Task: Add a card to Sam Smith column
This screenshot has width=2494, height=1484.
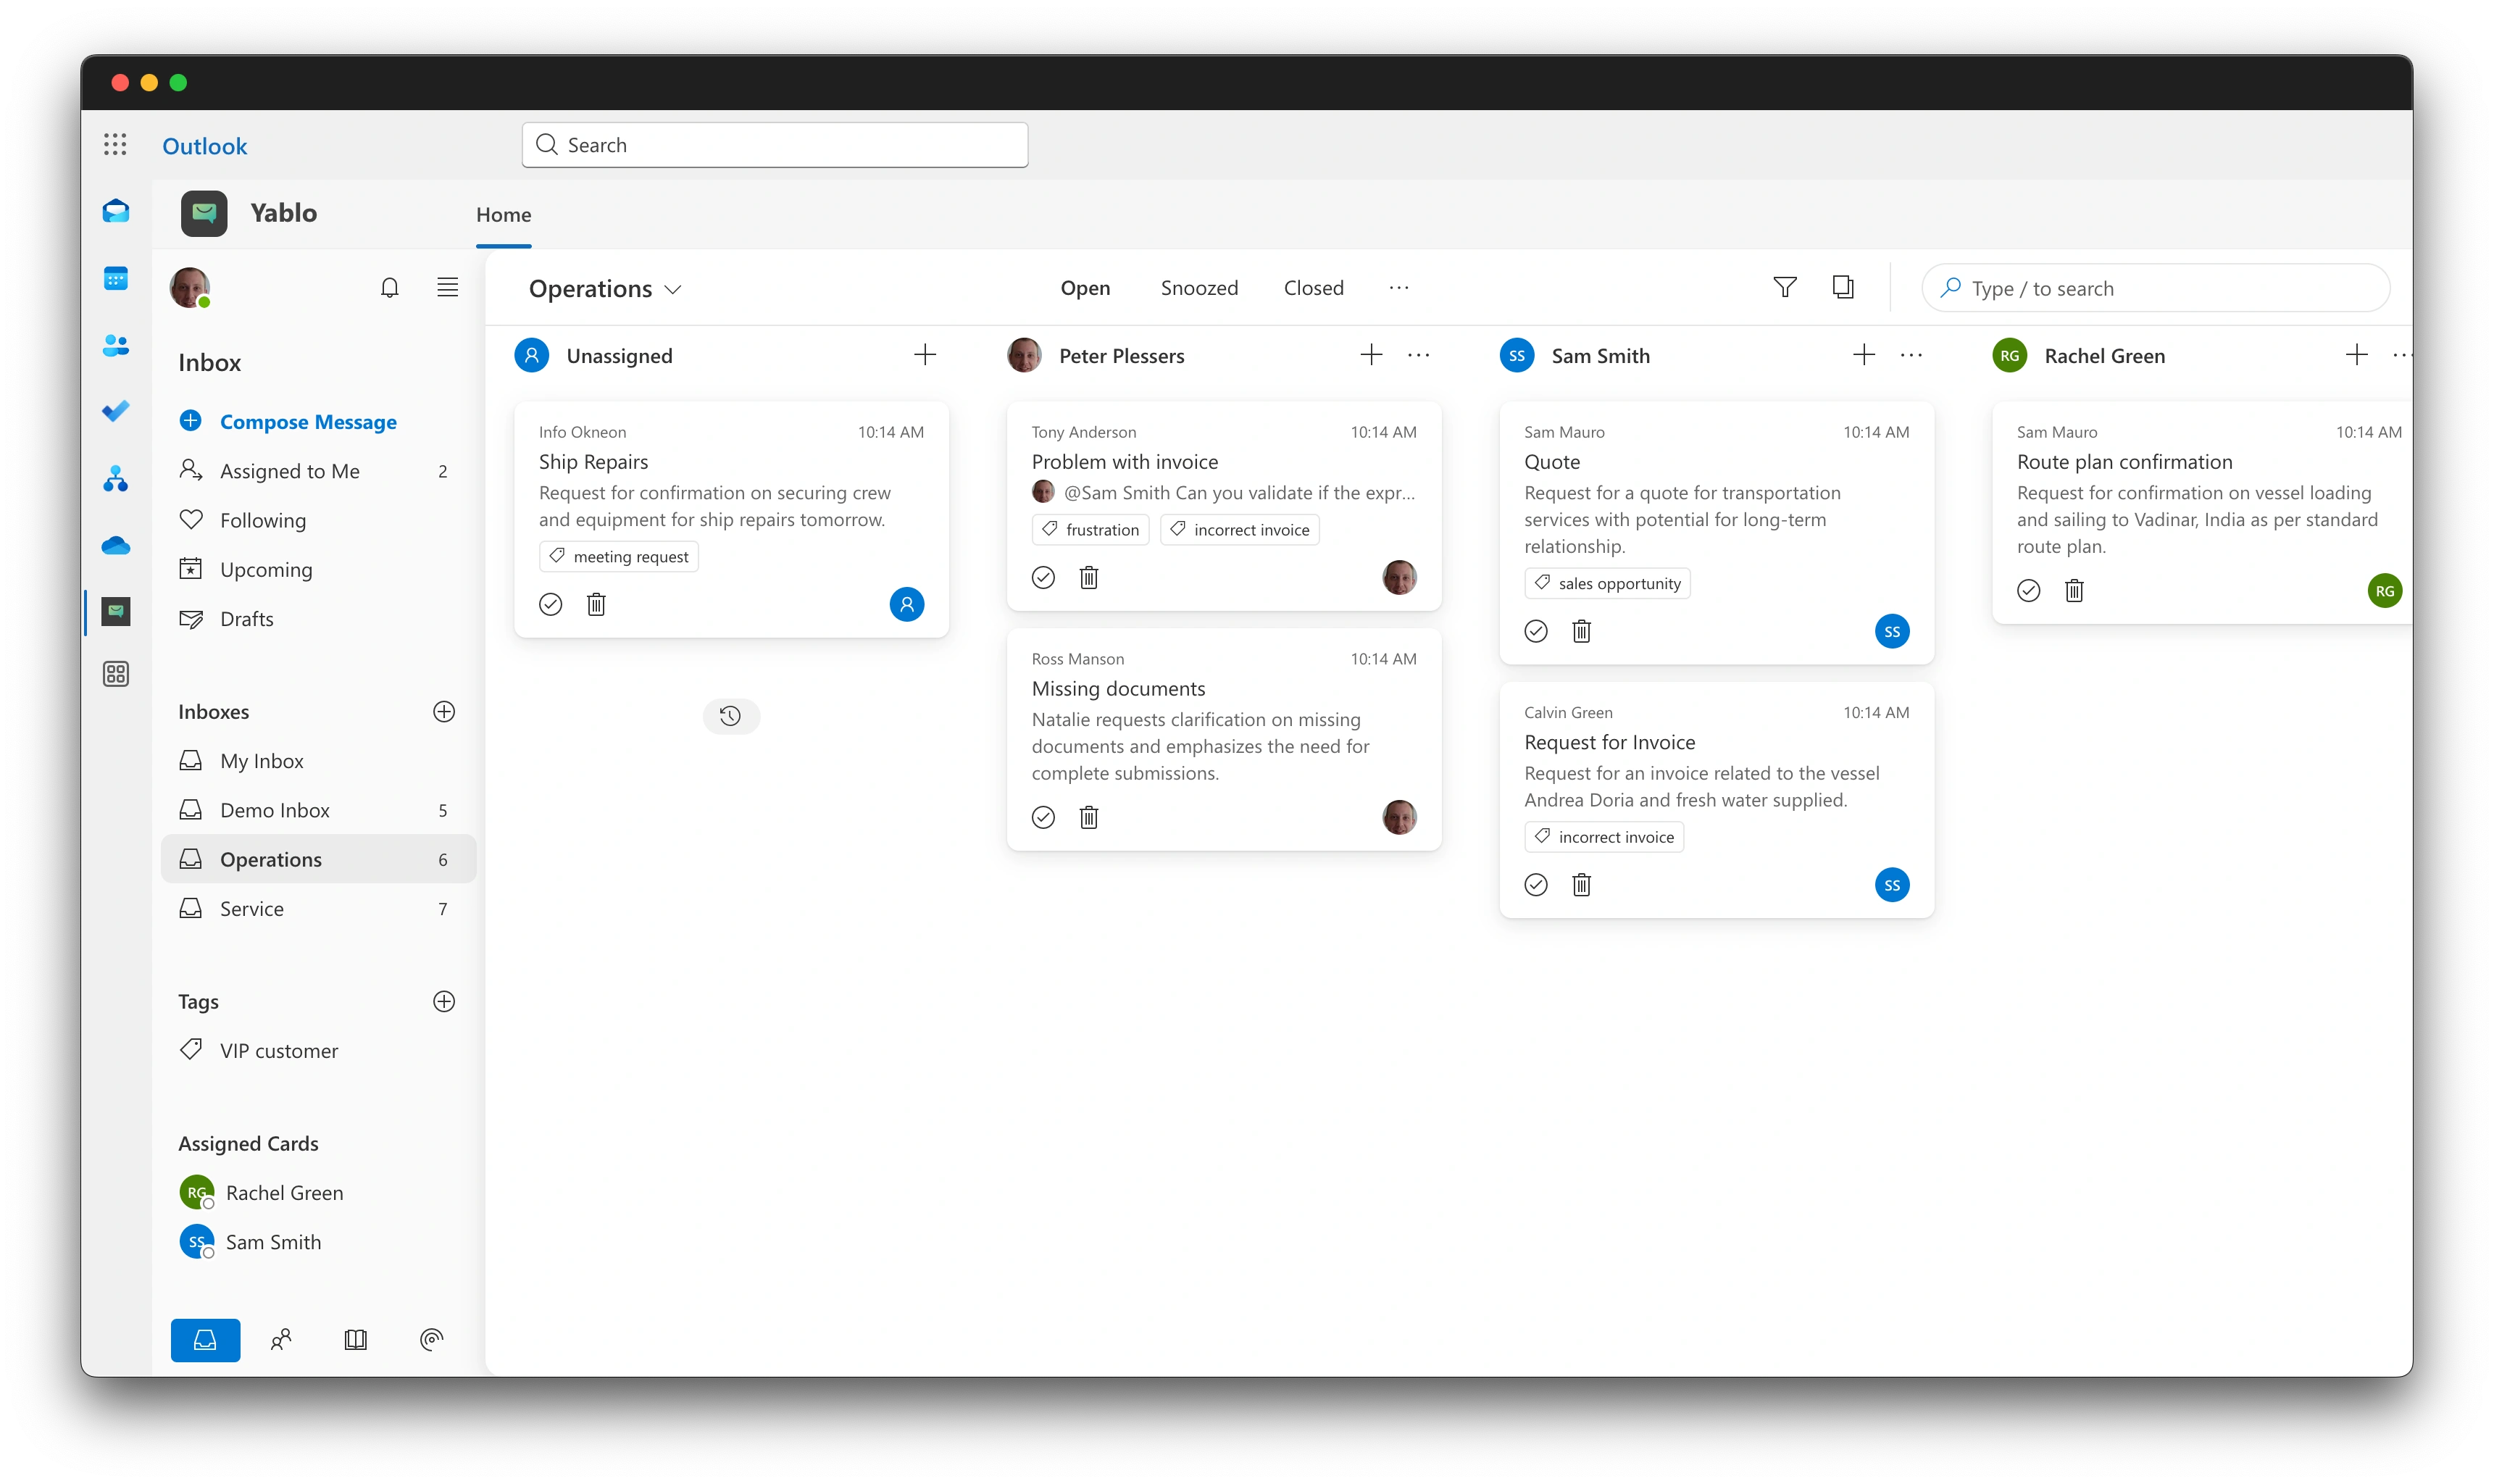Action: point(1863,355)
